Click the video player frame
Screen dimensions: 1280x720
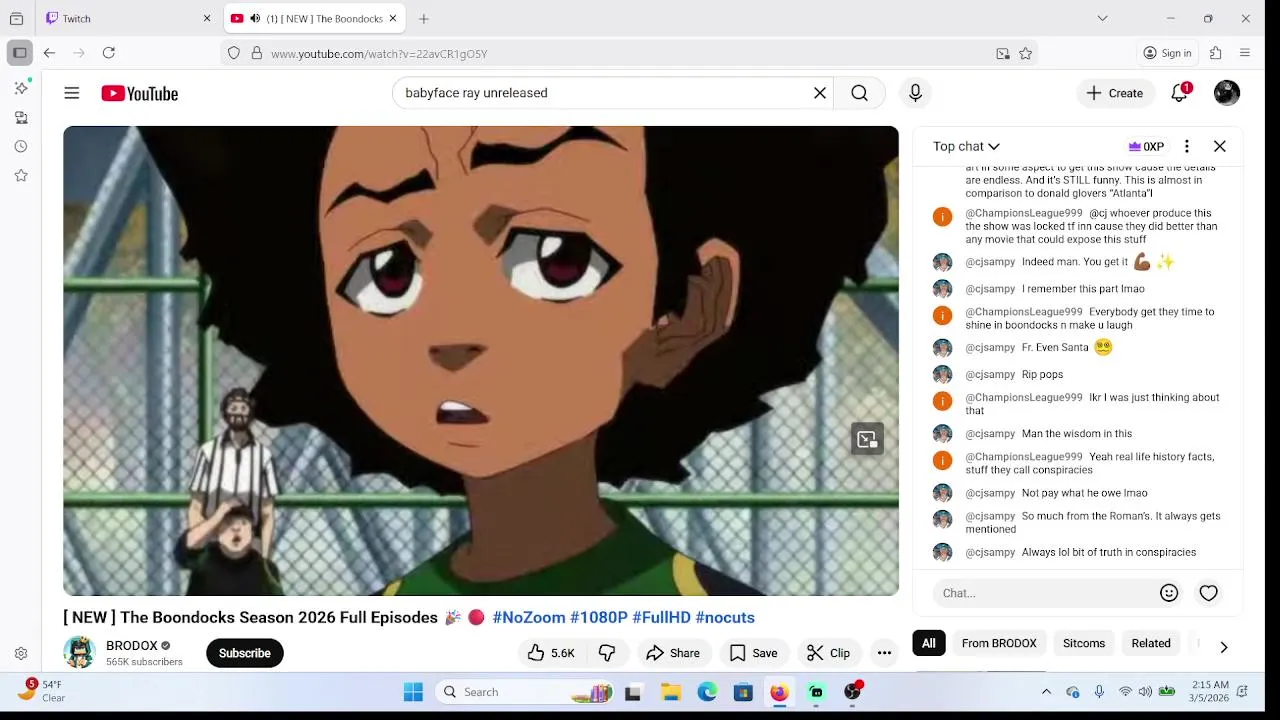pos(481,361)
